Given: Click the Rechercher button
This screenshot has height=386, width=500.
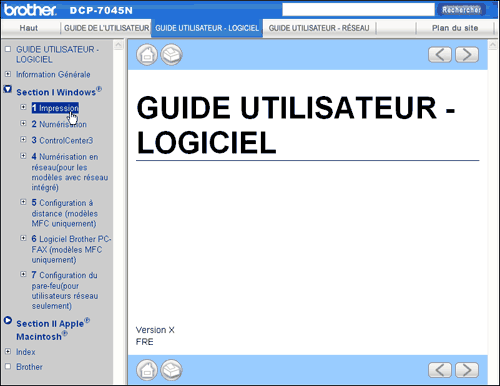Looking at the screenshot, I should [x=461, y=10].
